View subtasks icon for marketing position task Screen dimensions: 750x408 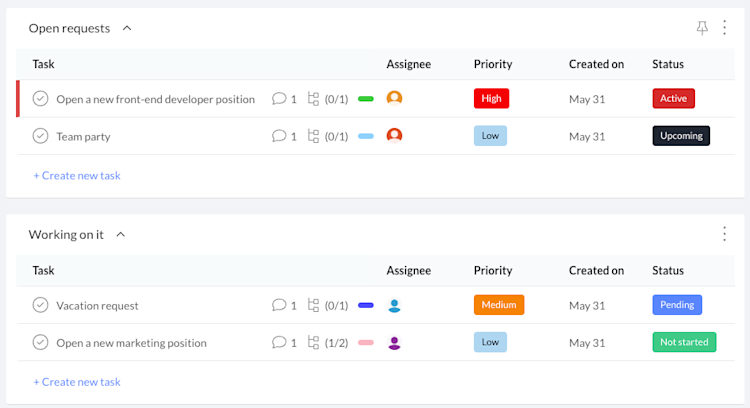pos(313,342)
